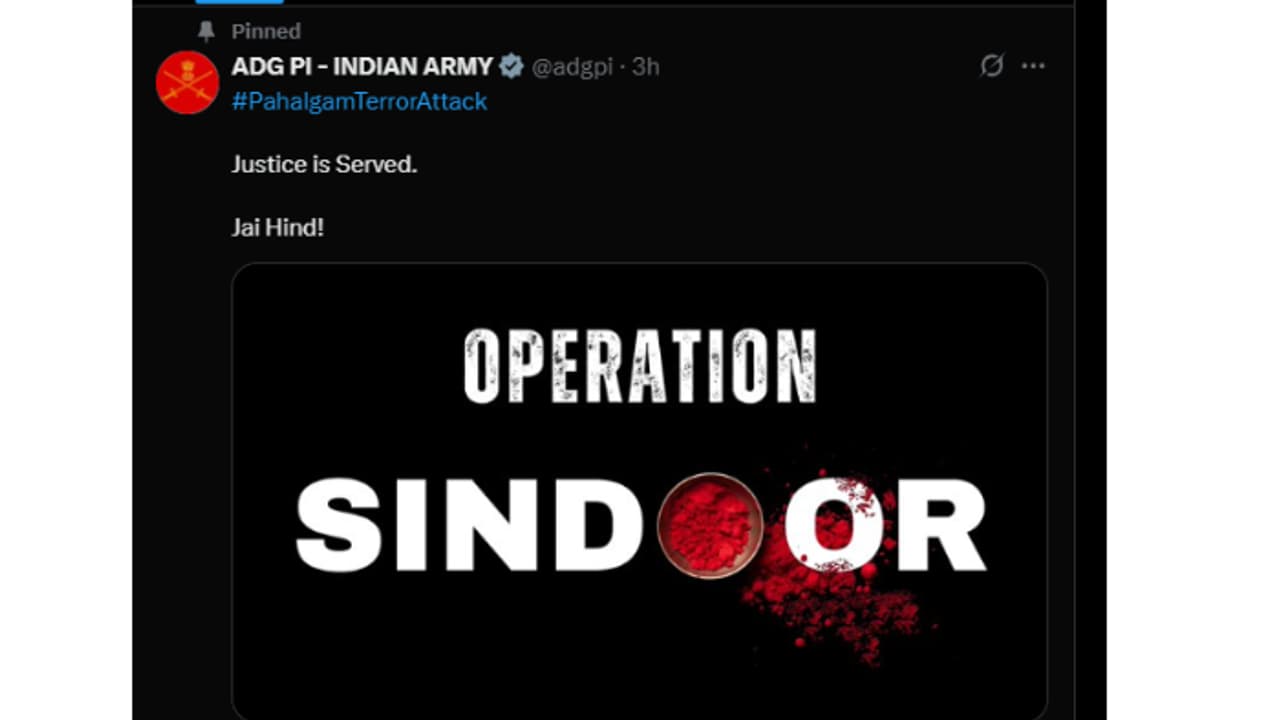Click the Grok explain-post icon
This screenshot has height=720, width=1280.
coord(991,66)
